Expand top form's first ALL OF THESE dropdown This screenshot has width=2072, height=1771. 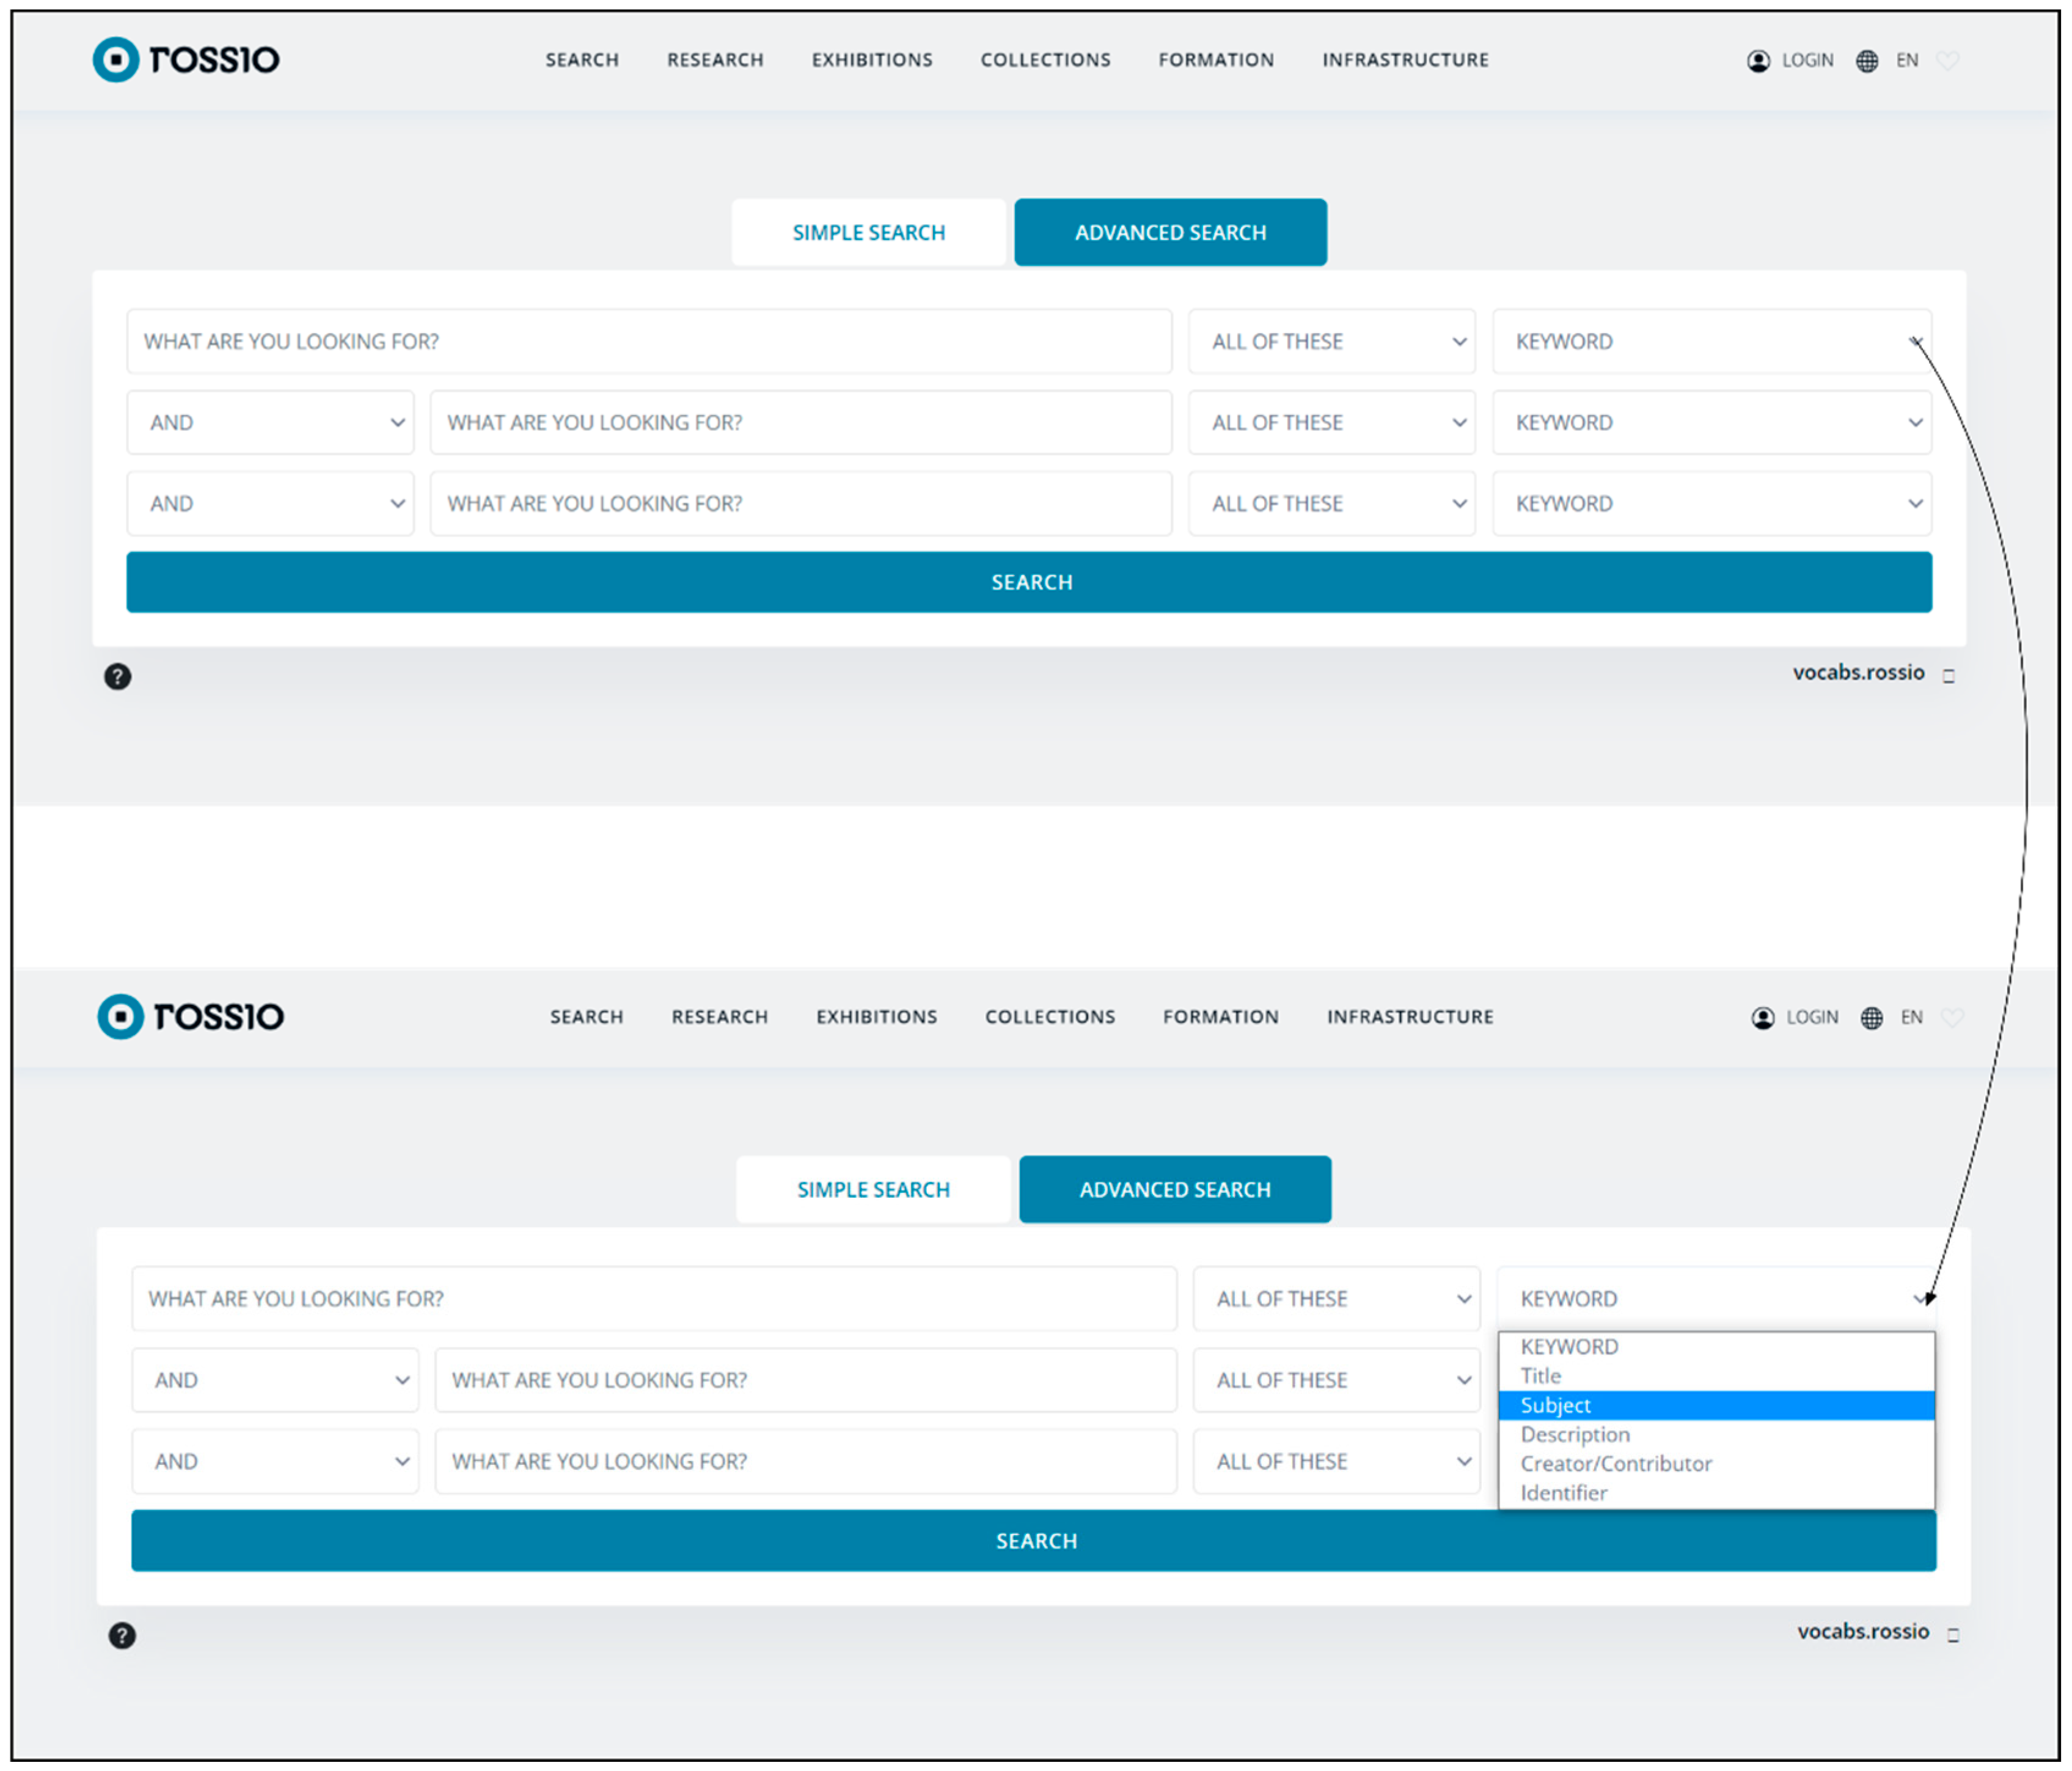(x=1331, y=342)
